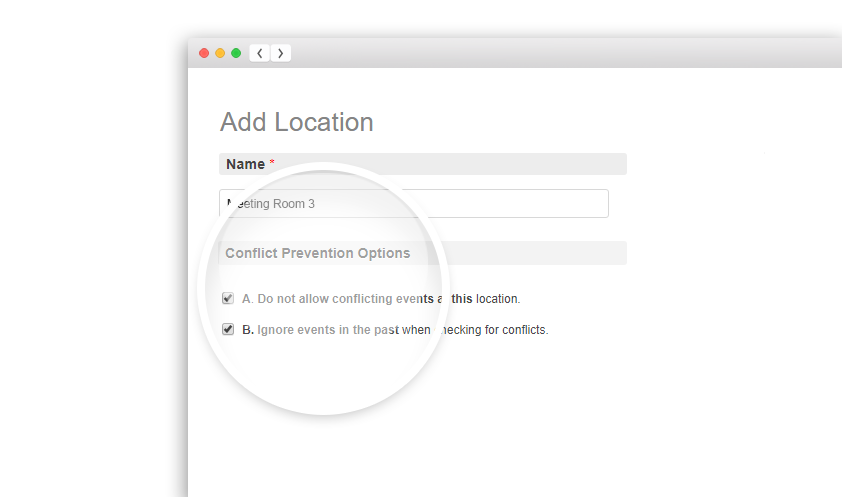
Task: Click the Conflict Prevention Options section header
Action: tap(317, 253)
